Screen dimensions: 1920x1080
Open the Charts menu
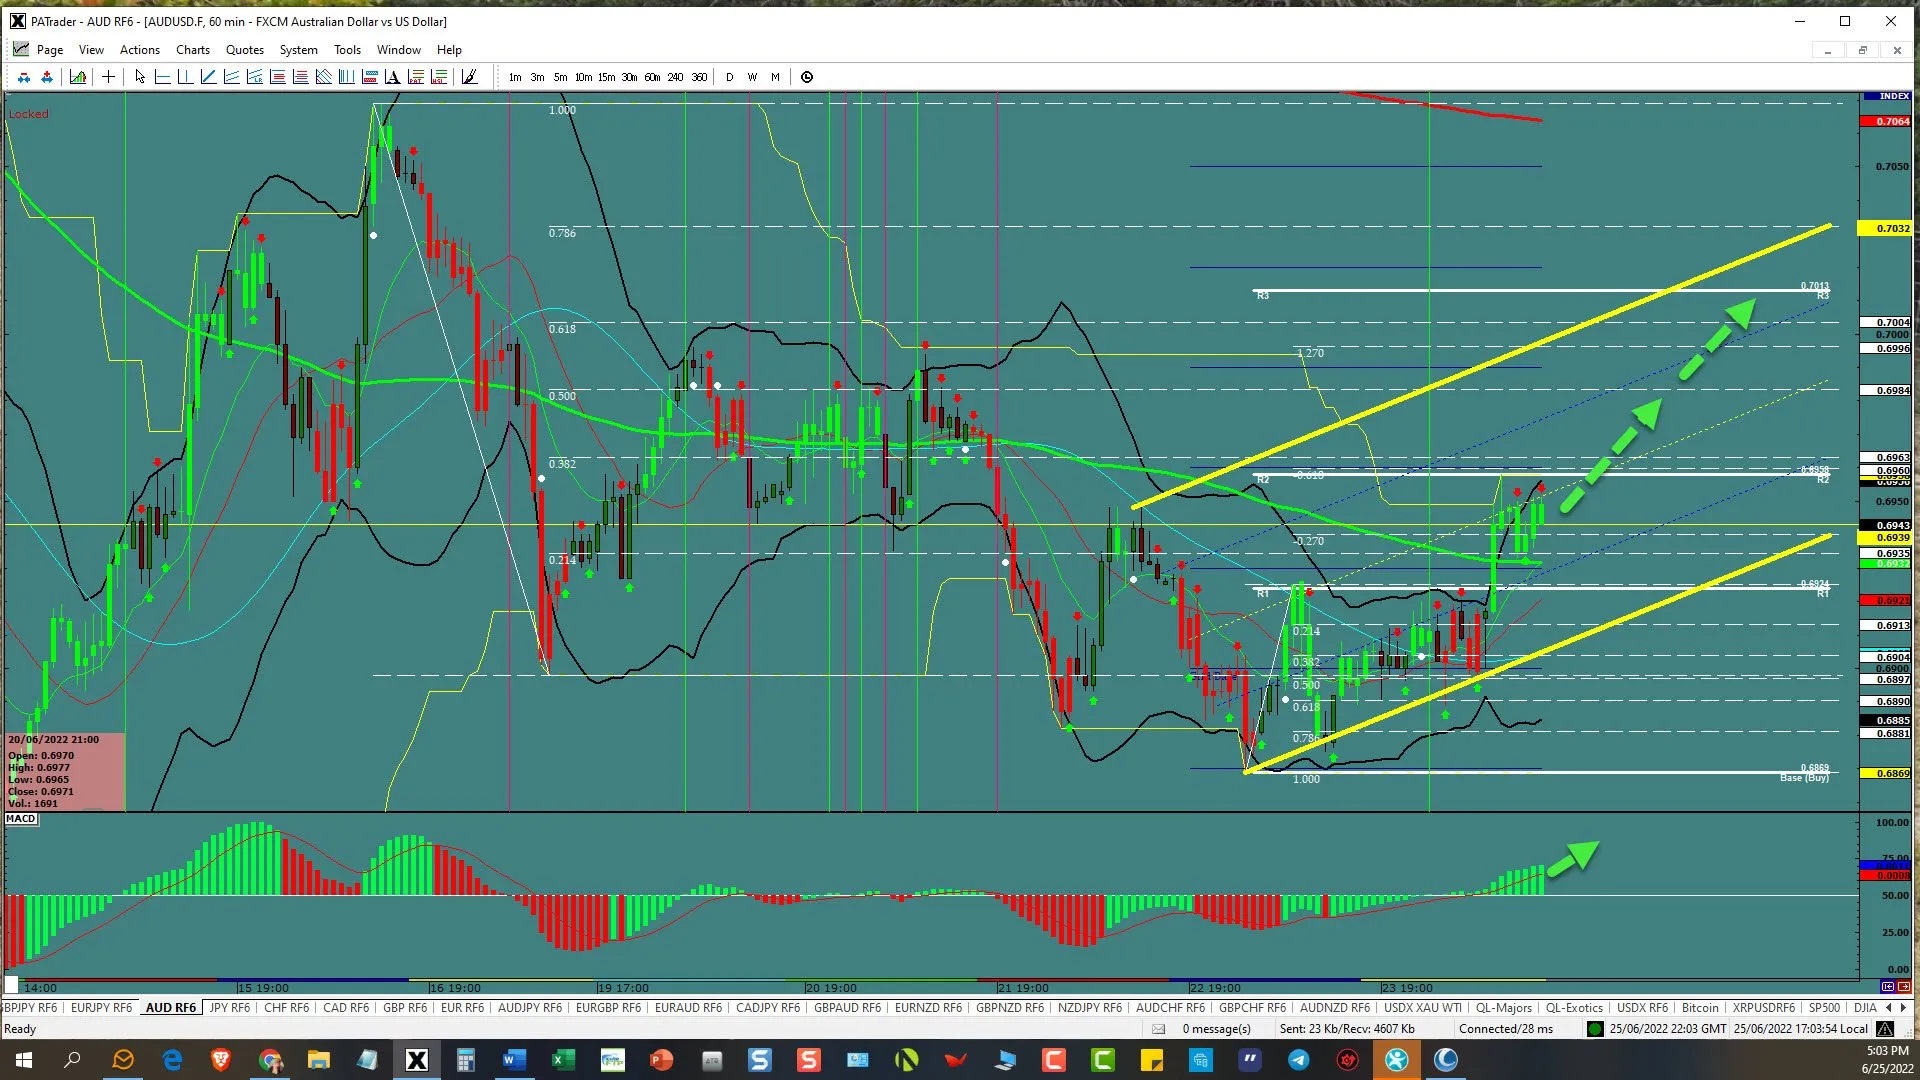pos(192,50)
